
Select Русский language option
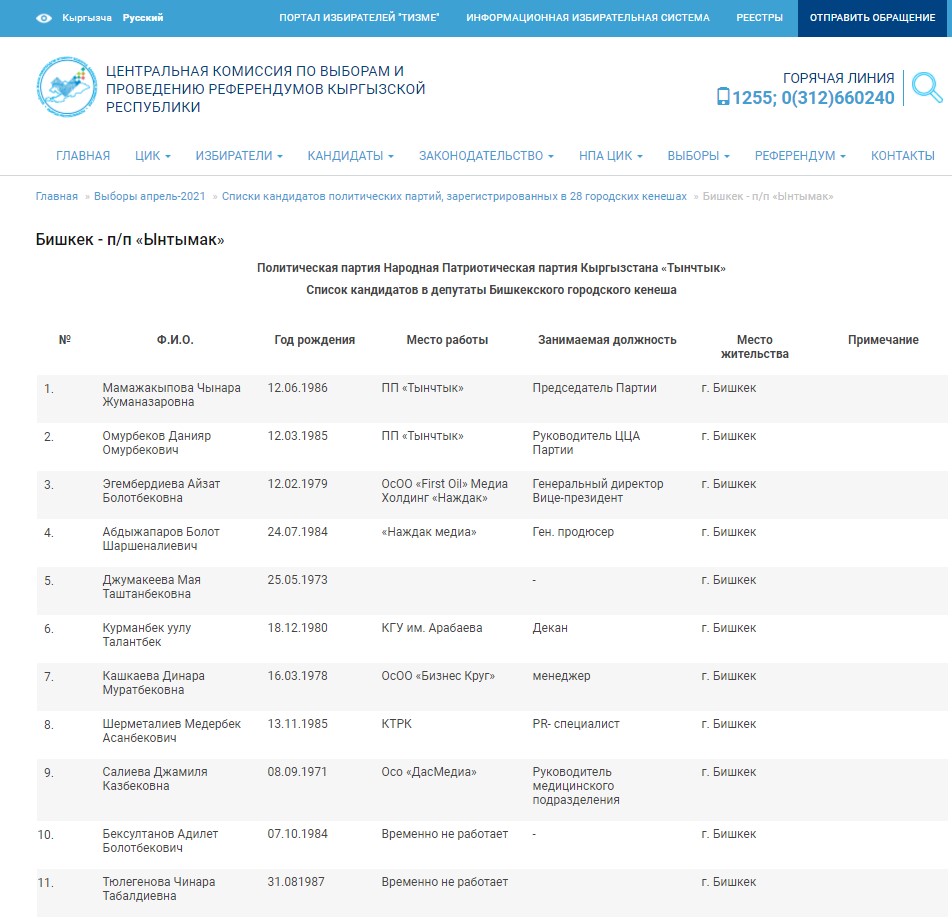143,18
